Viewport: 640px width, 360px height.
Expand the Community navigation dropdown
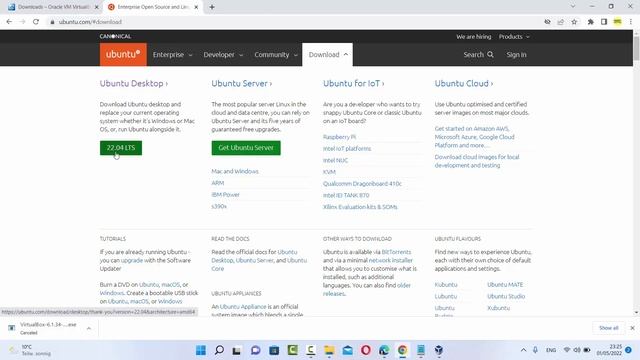276,54
